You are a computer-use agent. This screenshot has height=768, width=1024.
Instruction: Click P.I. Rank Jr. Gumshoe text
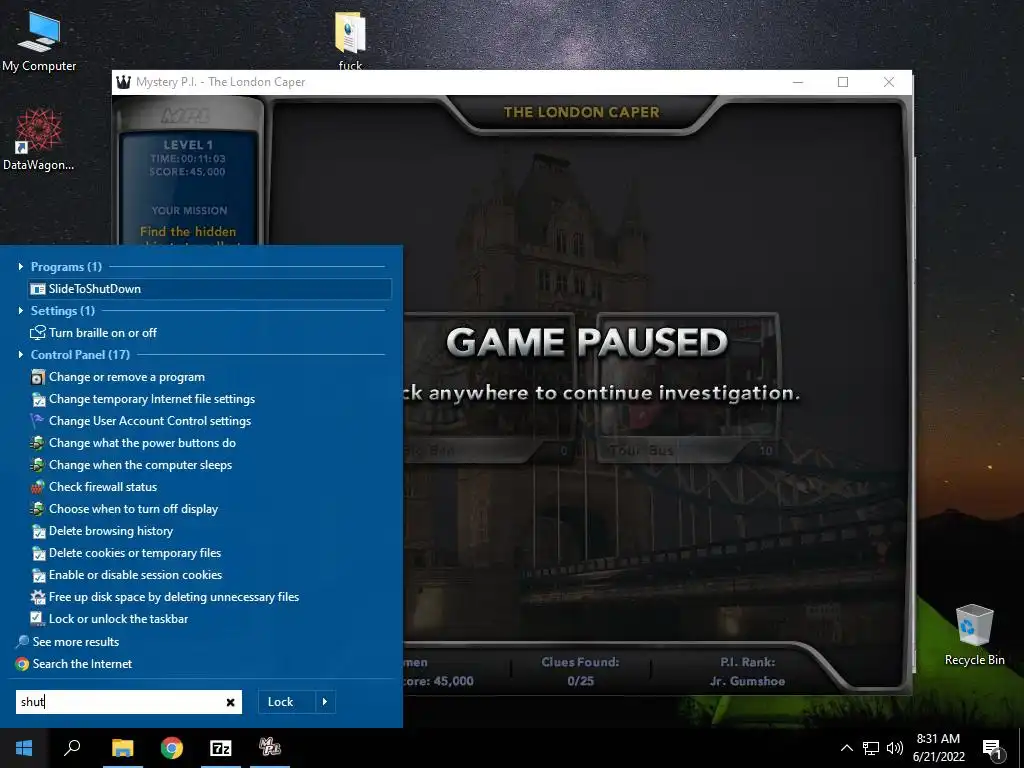coord(748,671)
